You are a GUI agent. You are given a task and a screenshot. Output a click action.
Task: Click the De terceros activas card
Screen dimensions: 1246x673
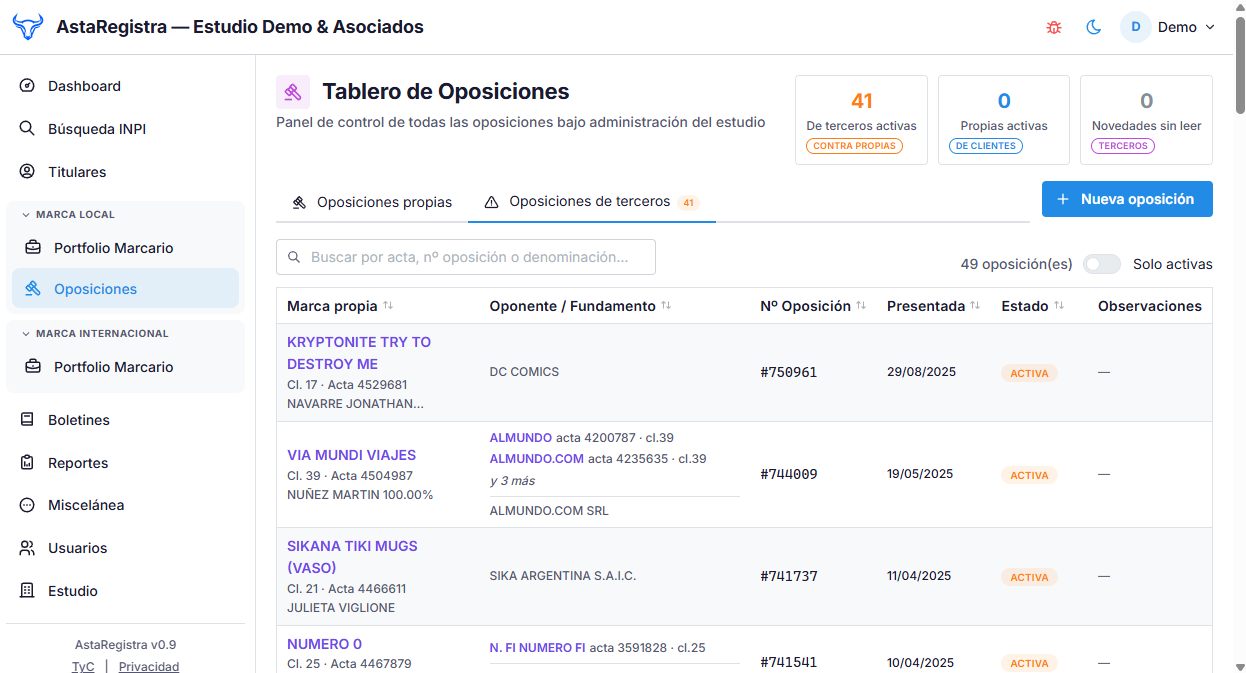click(x=861, y=120)
